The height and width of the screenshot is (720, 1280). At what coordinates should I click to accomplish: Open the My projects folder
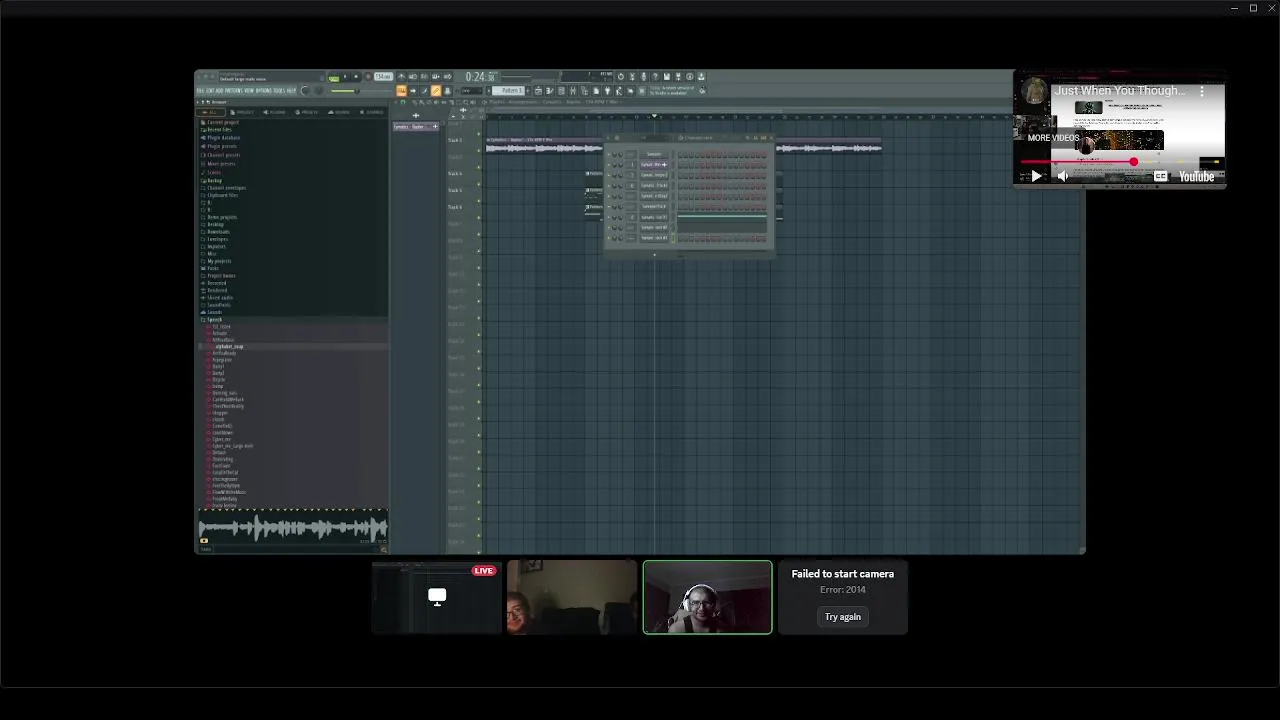218,261
